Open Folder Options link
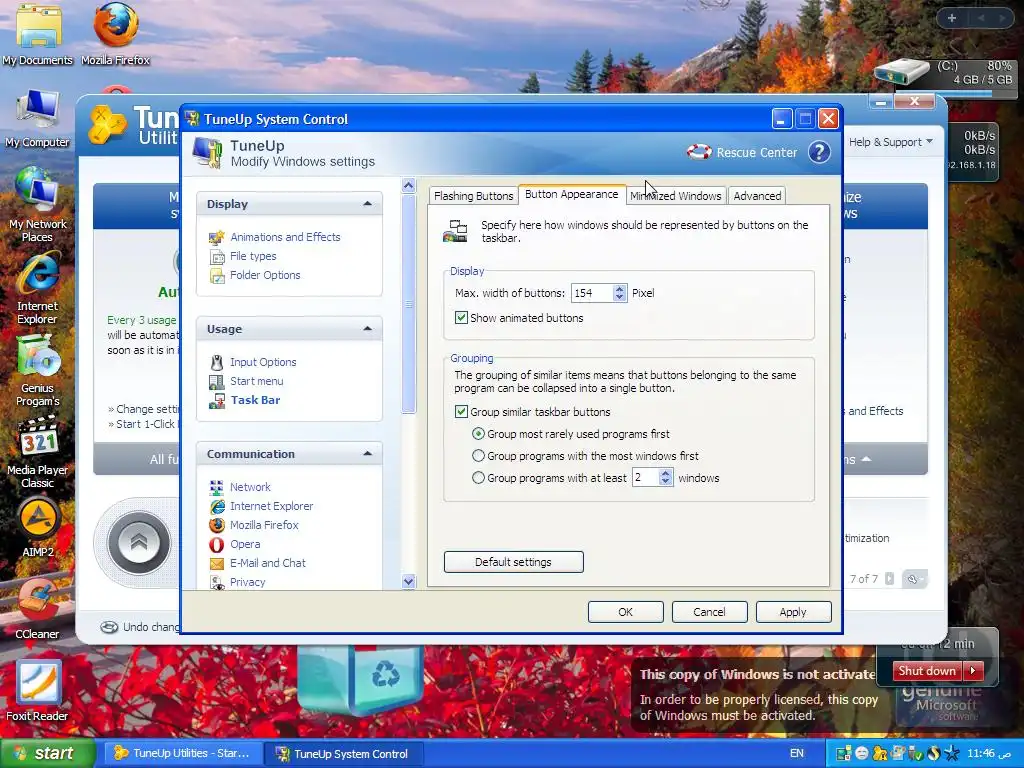Screen dimensions: 1024x768 265,276
